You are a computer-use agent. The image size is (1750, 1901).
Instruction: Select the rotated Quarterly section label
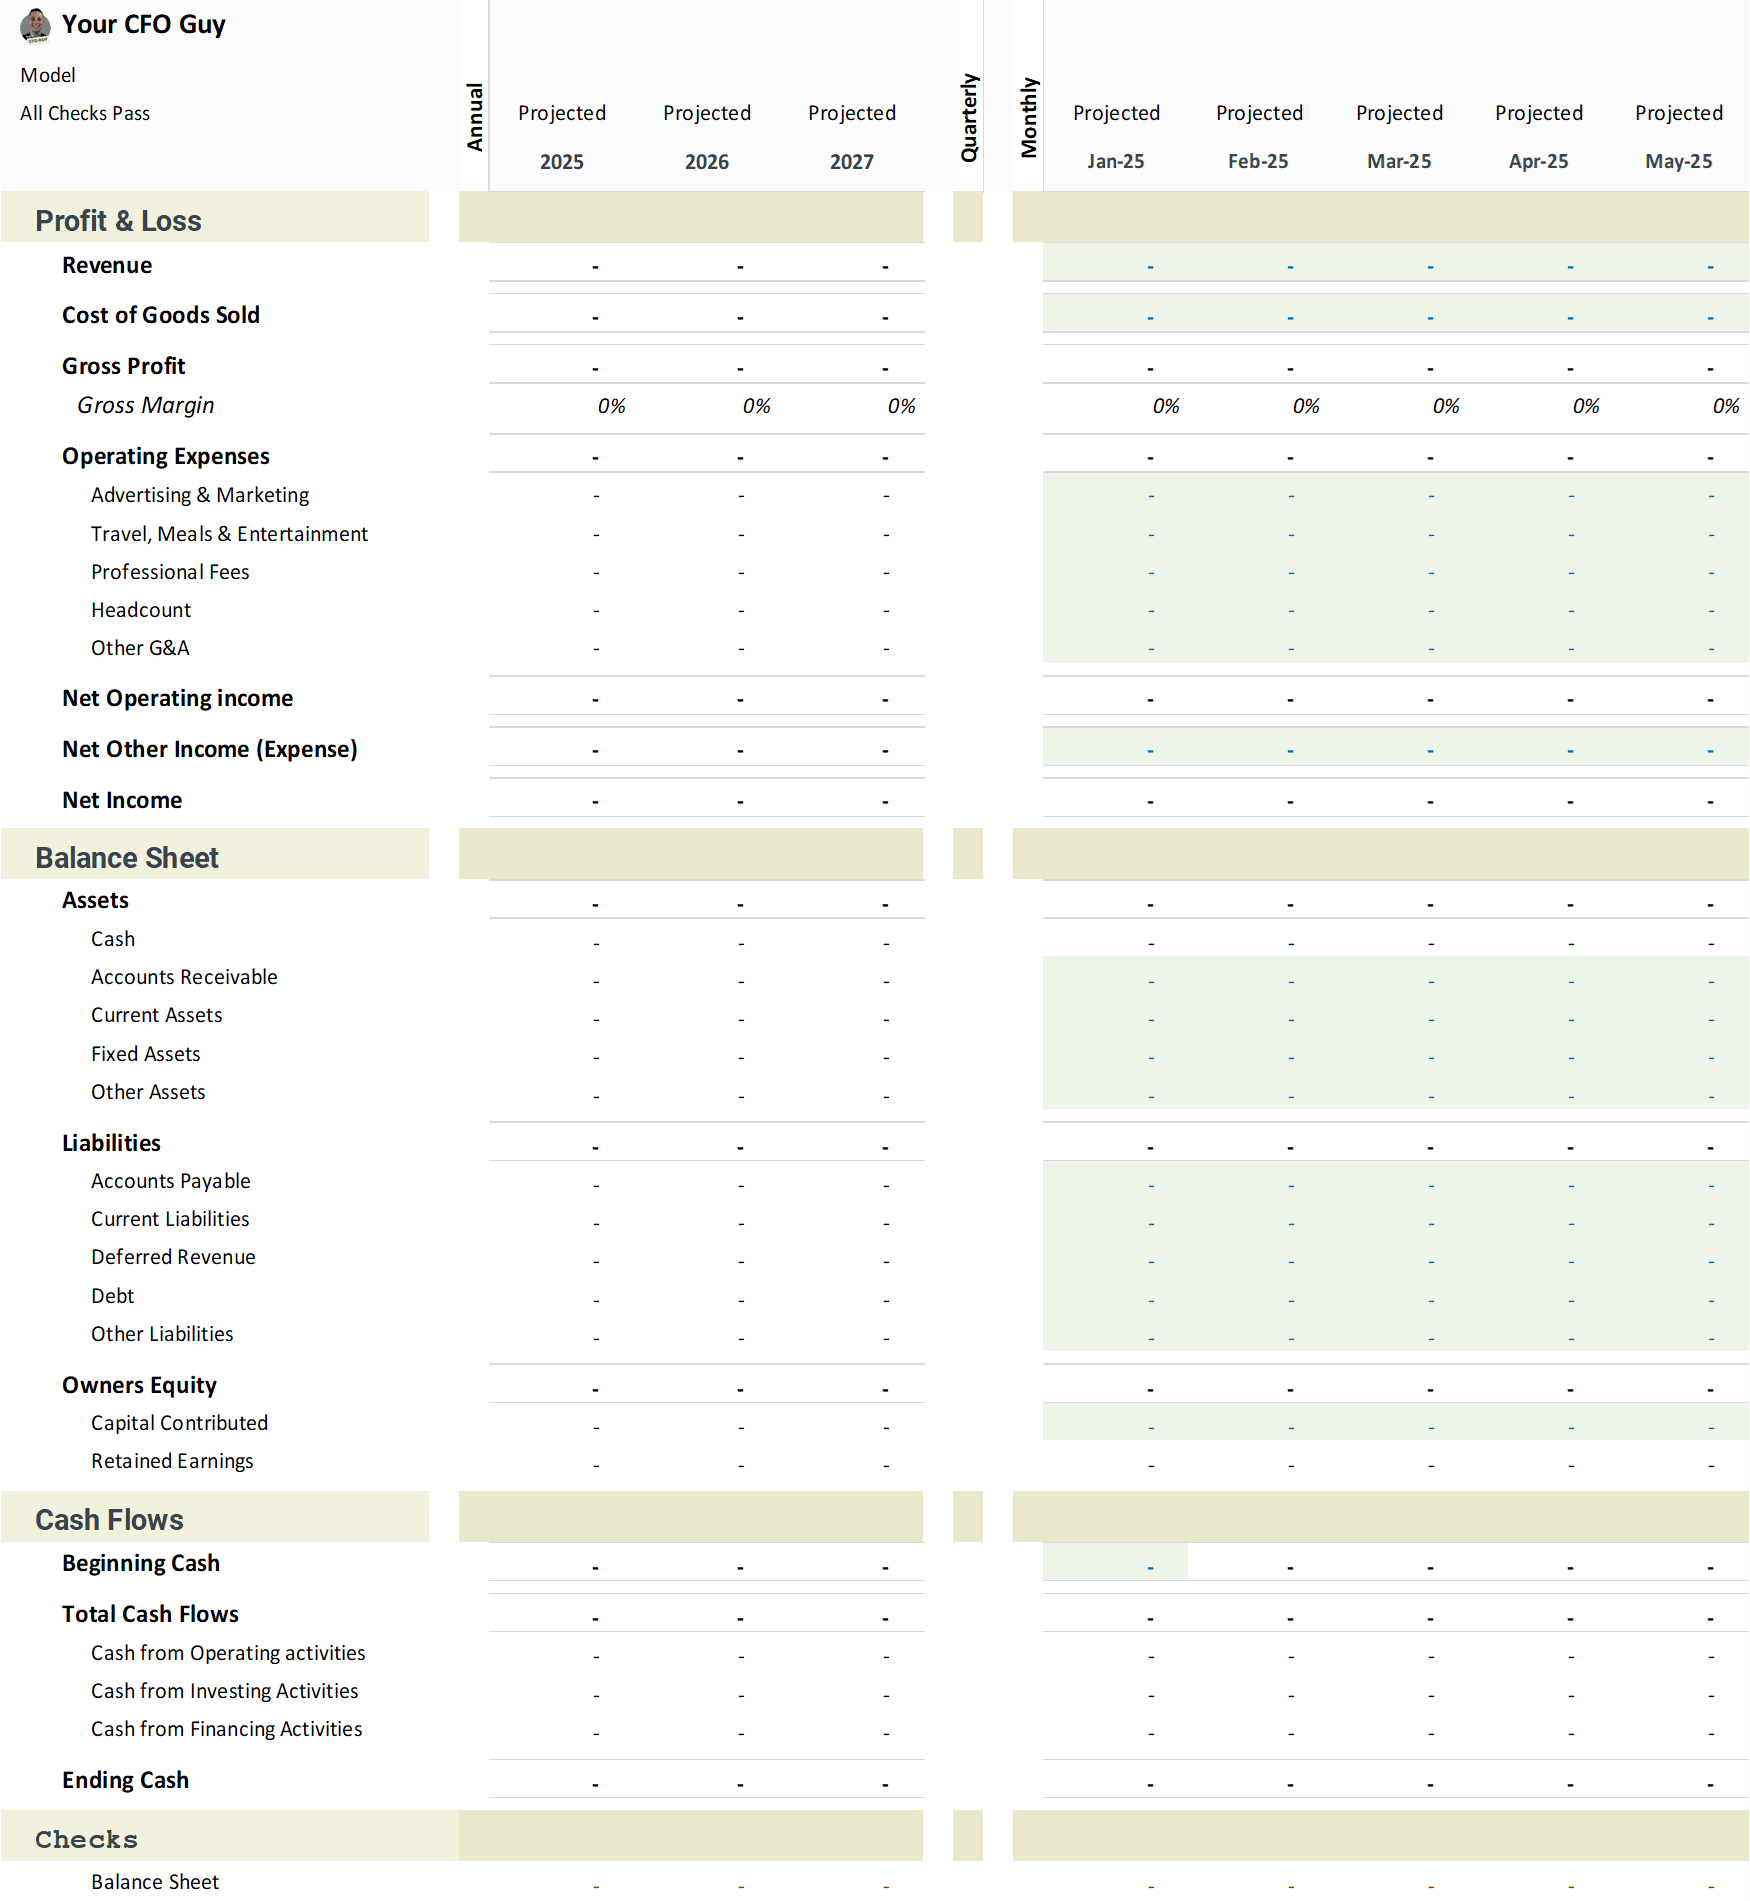point(969,117)
